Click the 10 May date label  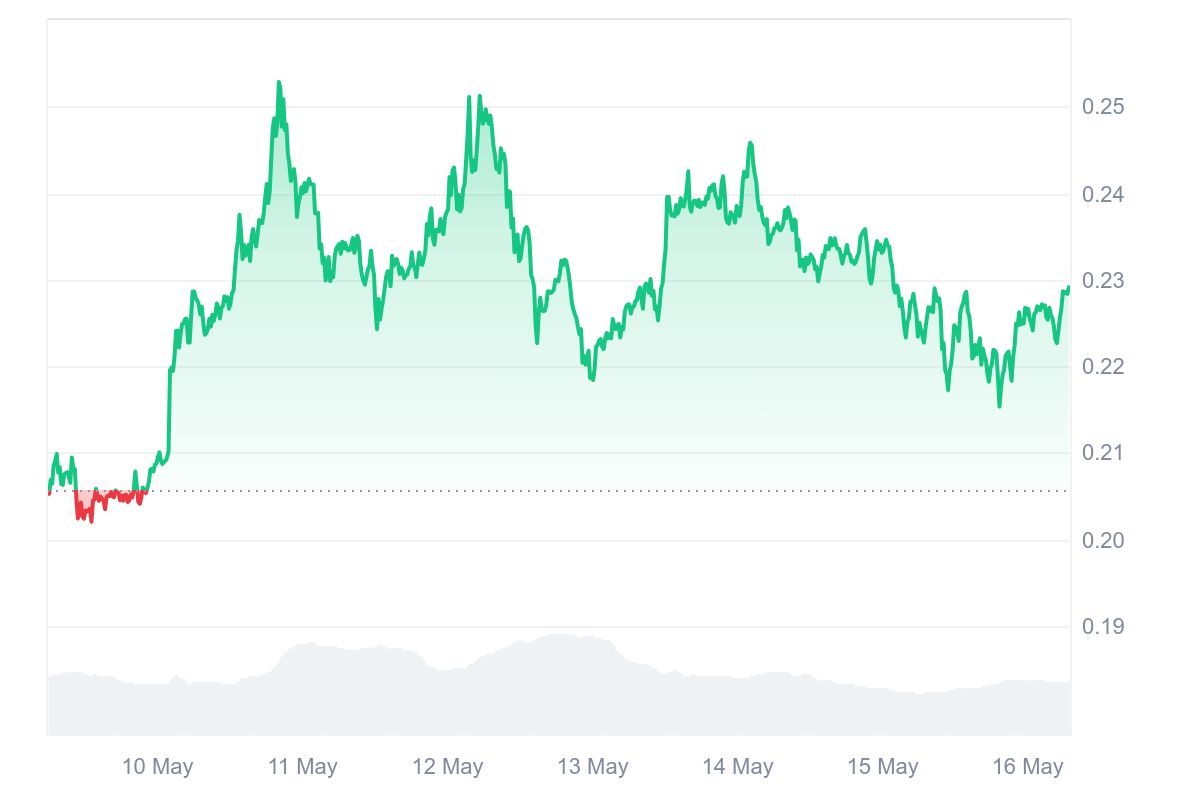(157, 767)
